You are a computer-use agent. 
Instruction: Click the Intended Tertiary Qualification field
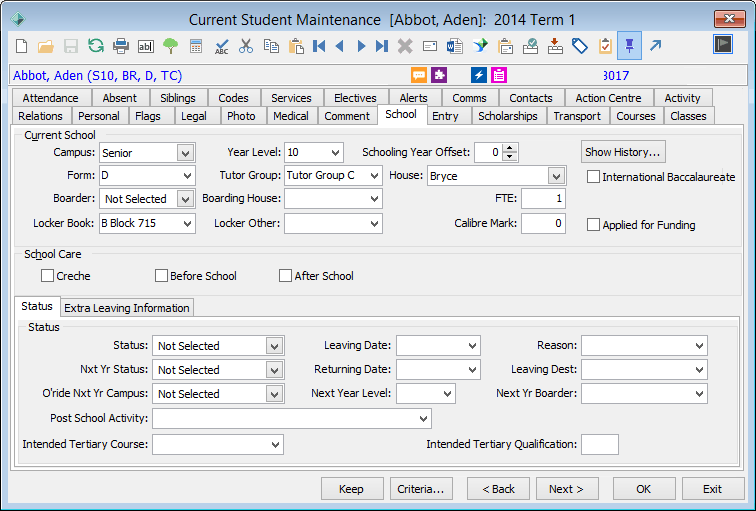point(600,444)
